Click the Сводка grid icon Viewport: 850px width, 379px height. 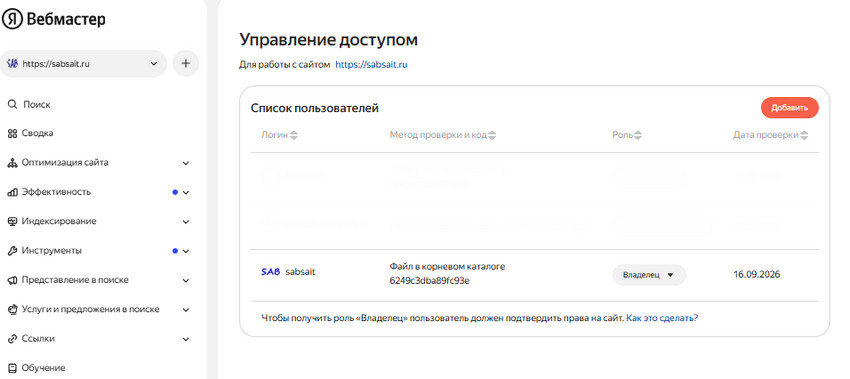(12, 133)
